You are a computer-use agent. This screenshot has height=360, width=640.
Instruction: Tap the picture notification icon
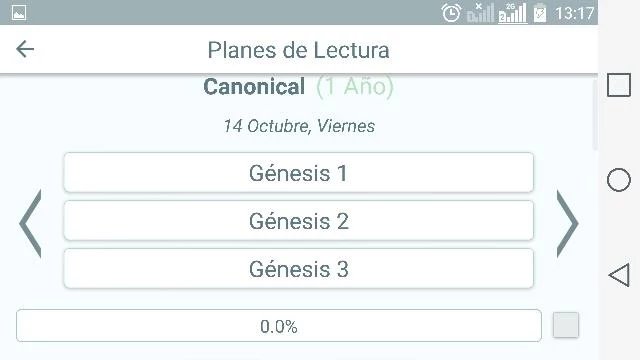(x=19, y=13)
